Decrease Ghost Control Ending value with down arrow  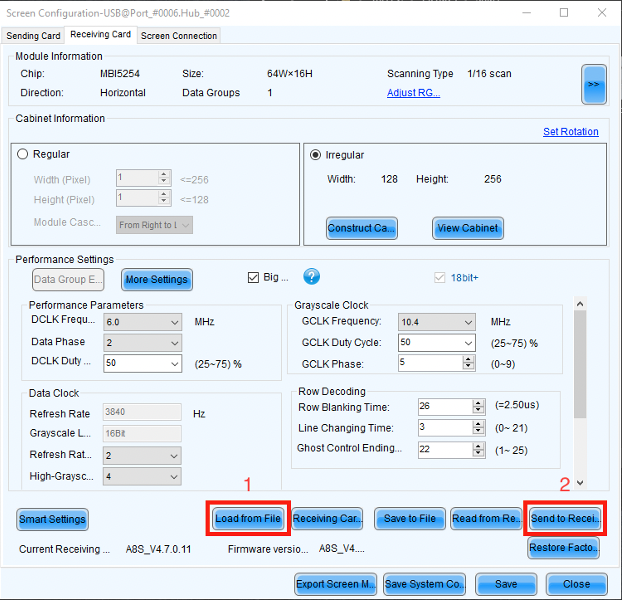[x=478, y=453]
